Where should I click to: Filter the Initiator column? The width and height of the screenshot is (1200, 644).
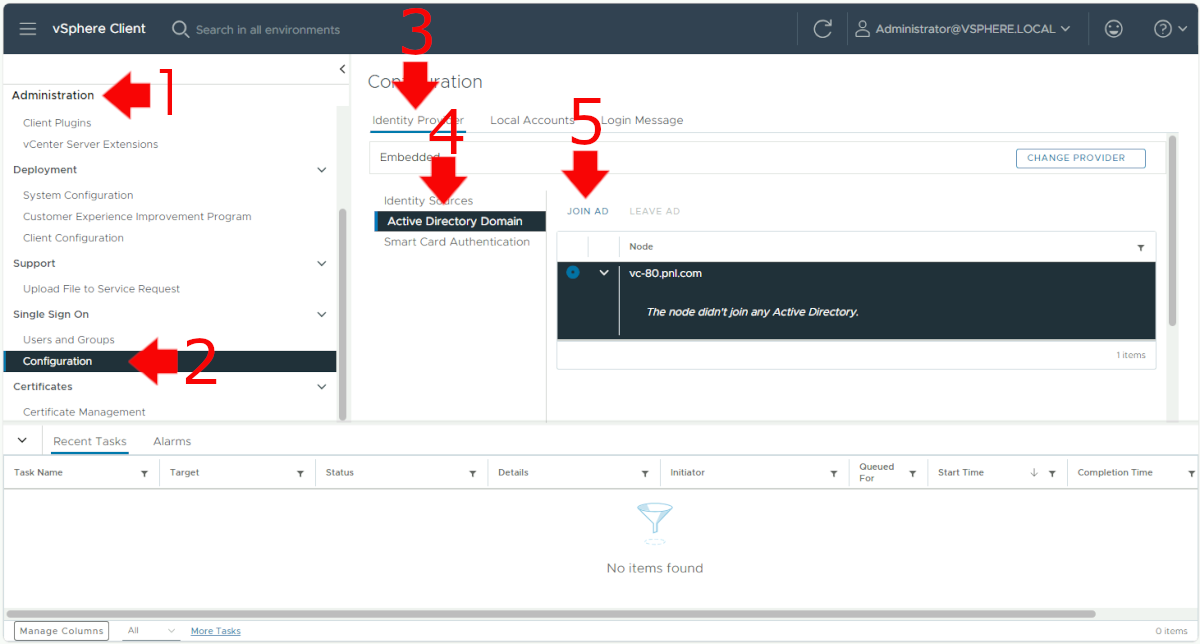coord(834,473)
